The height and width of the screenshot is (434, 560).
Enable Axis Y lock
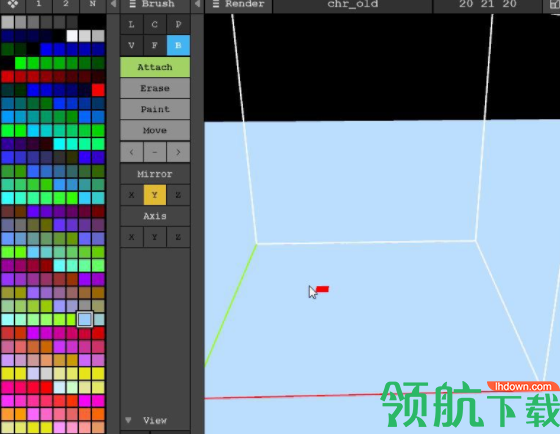pos(155,237)
